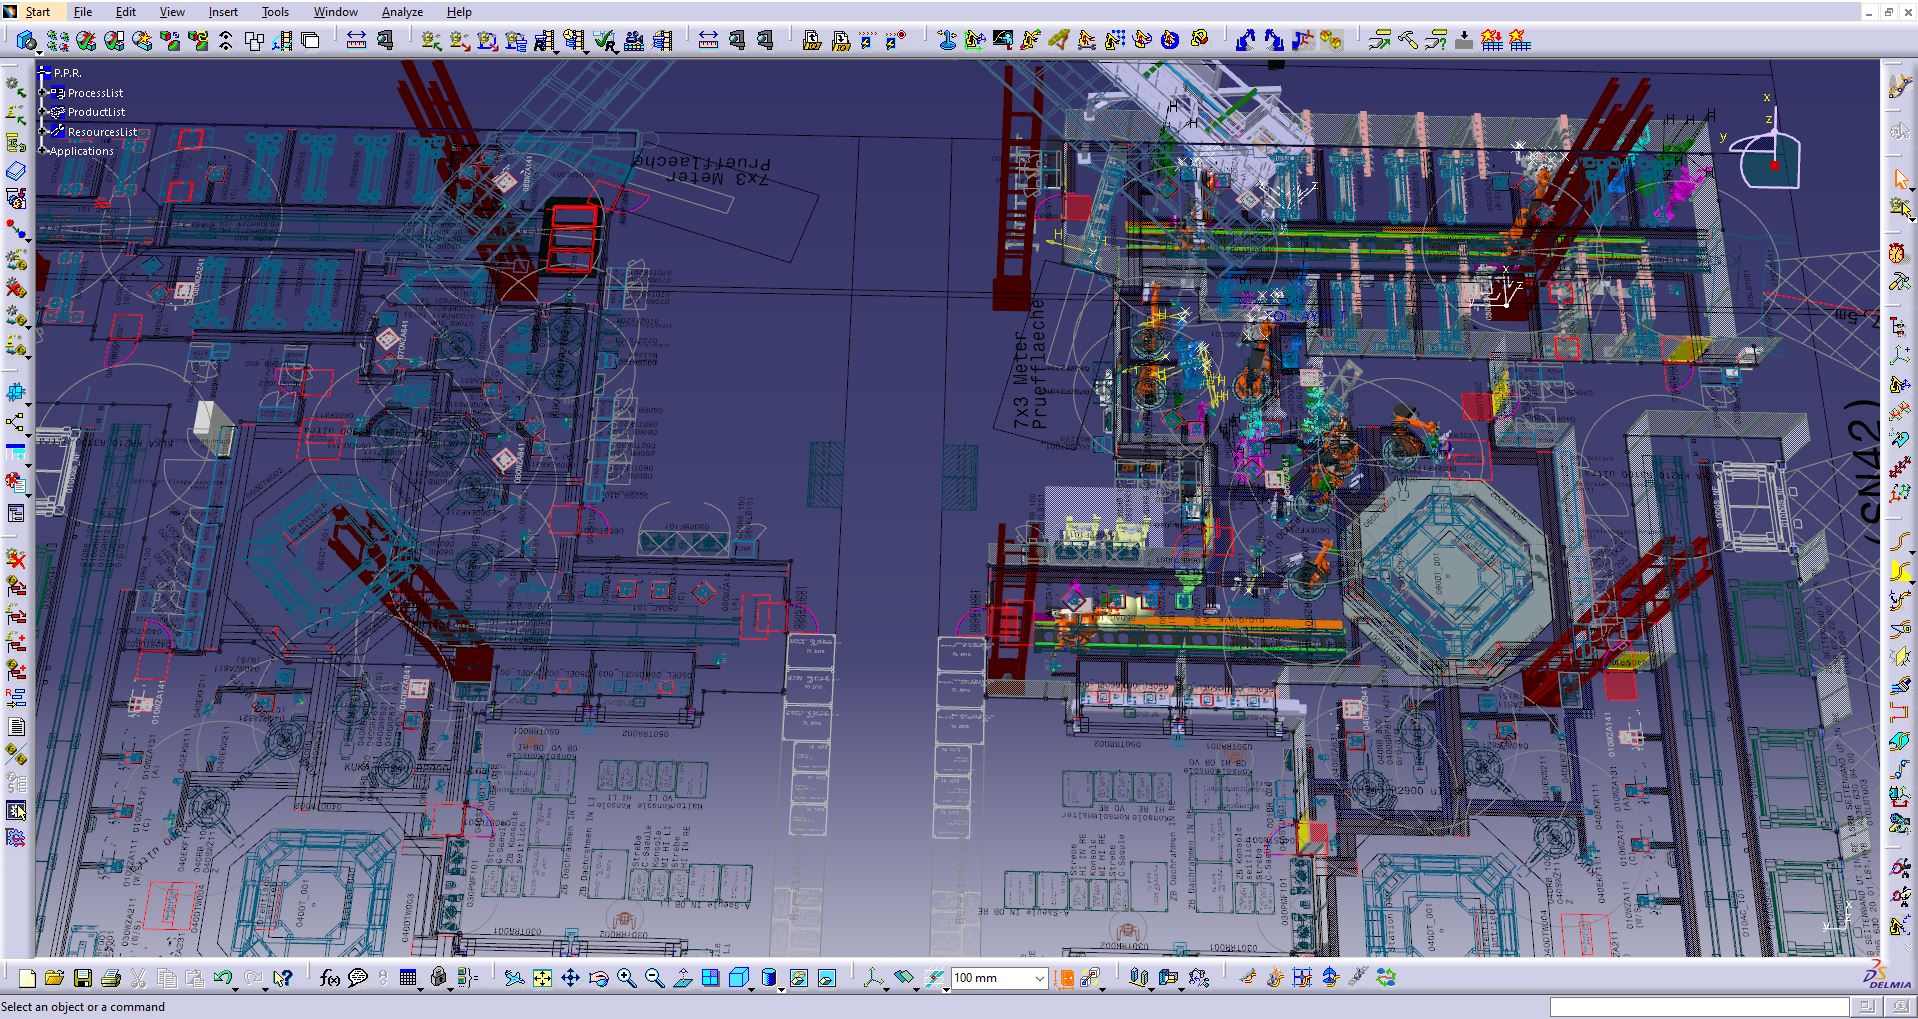Open the Shading mode cylinder icon
Viewport: 1918px width, 1019px height.
pos(768,978)
